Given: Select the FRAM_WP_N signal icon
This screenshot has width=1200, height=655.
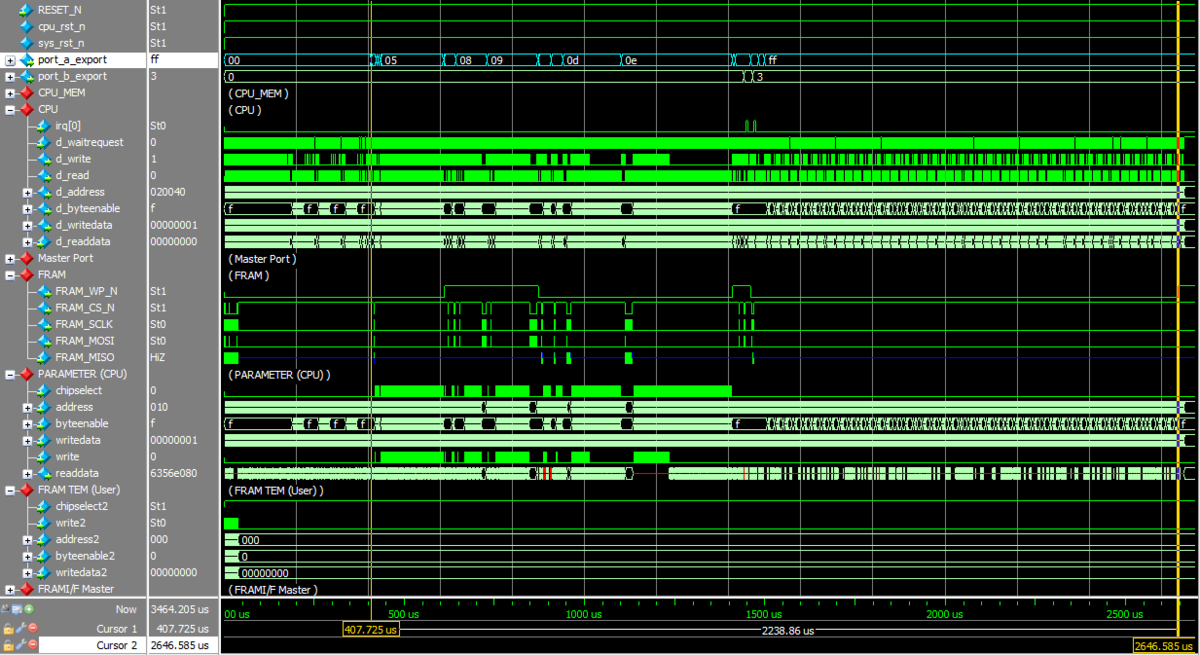Looking at the screenshot, I should (43, 291).
